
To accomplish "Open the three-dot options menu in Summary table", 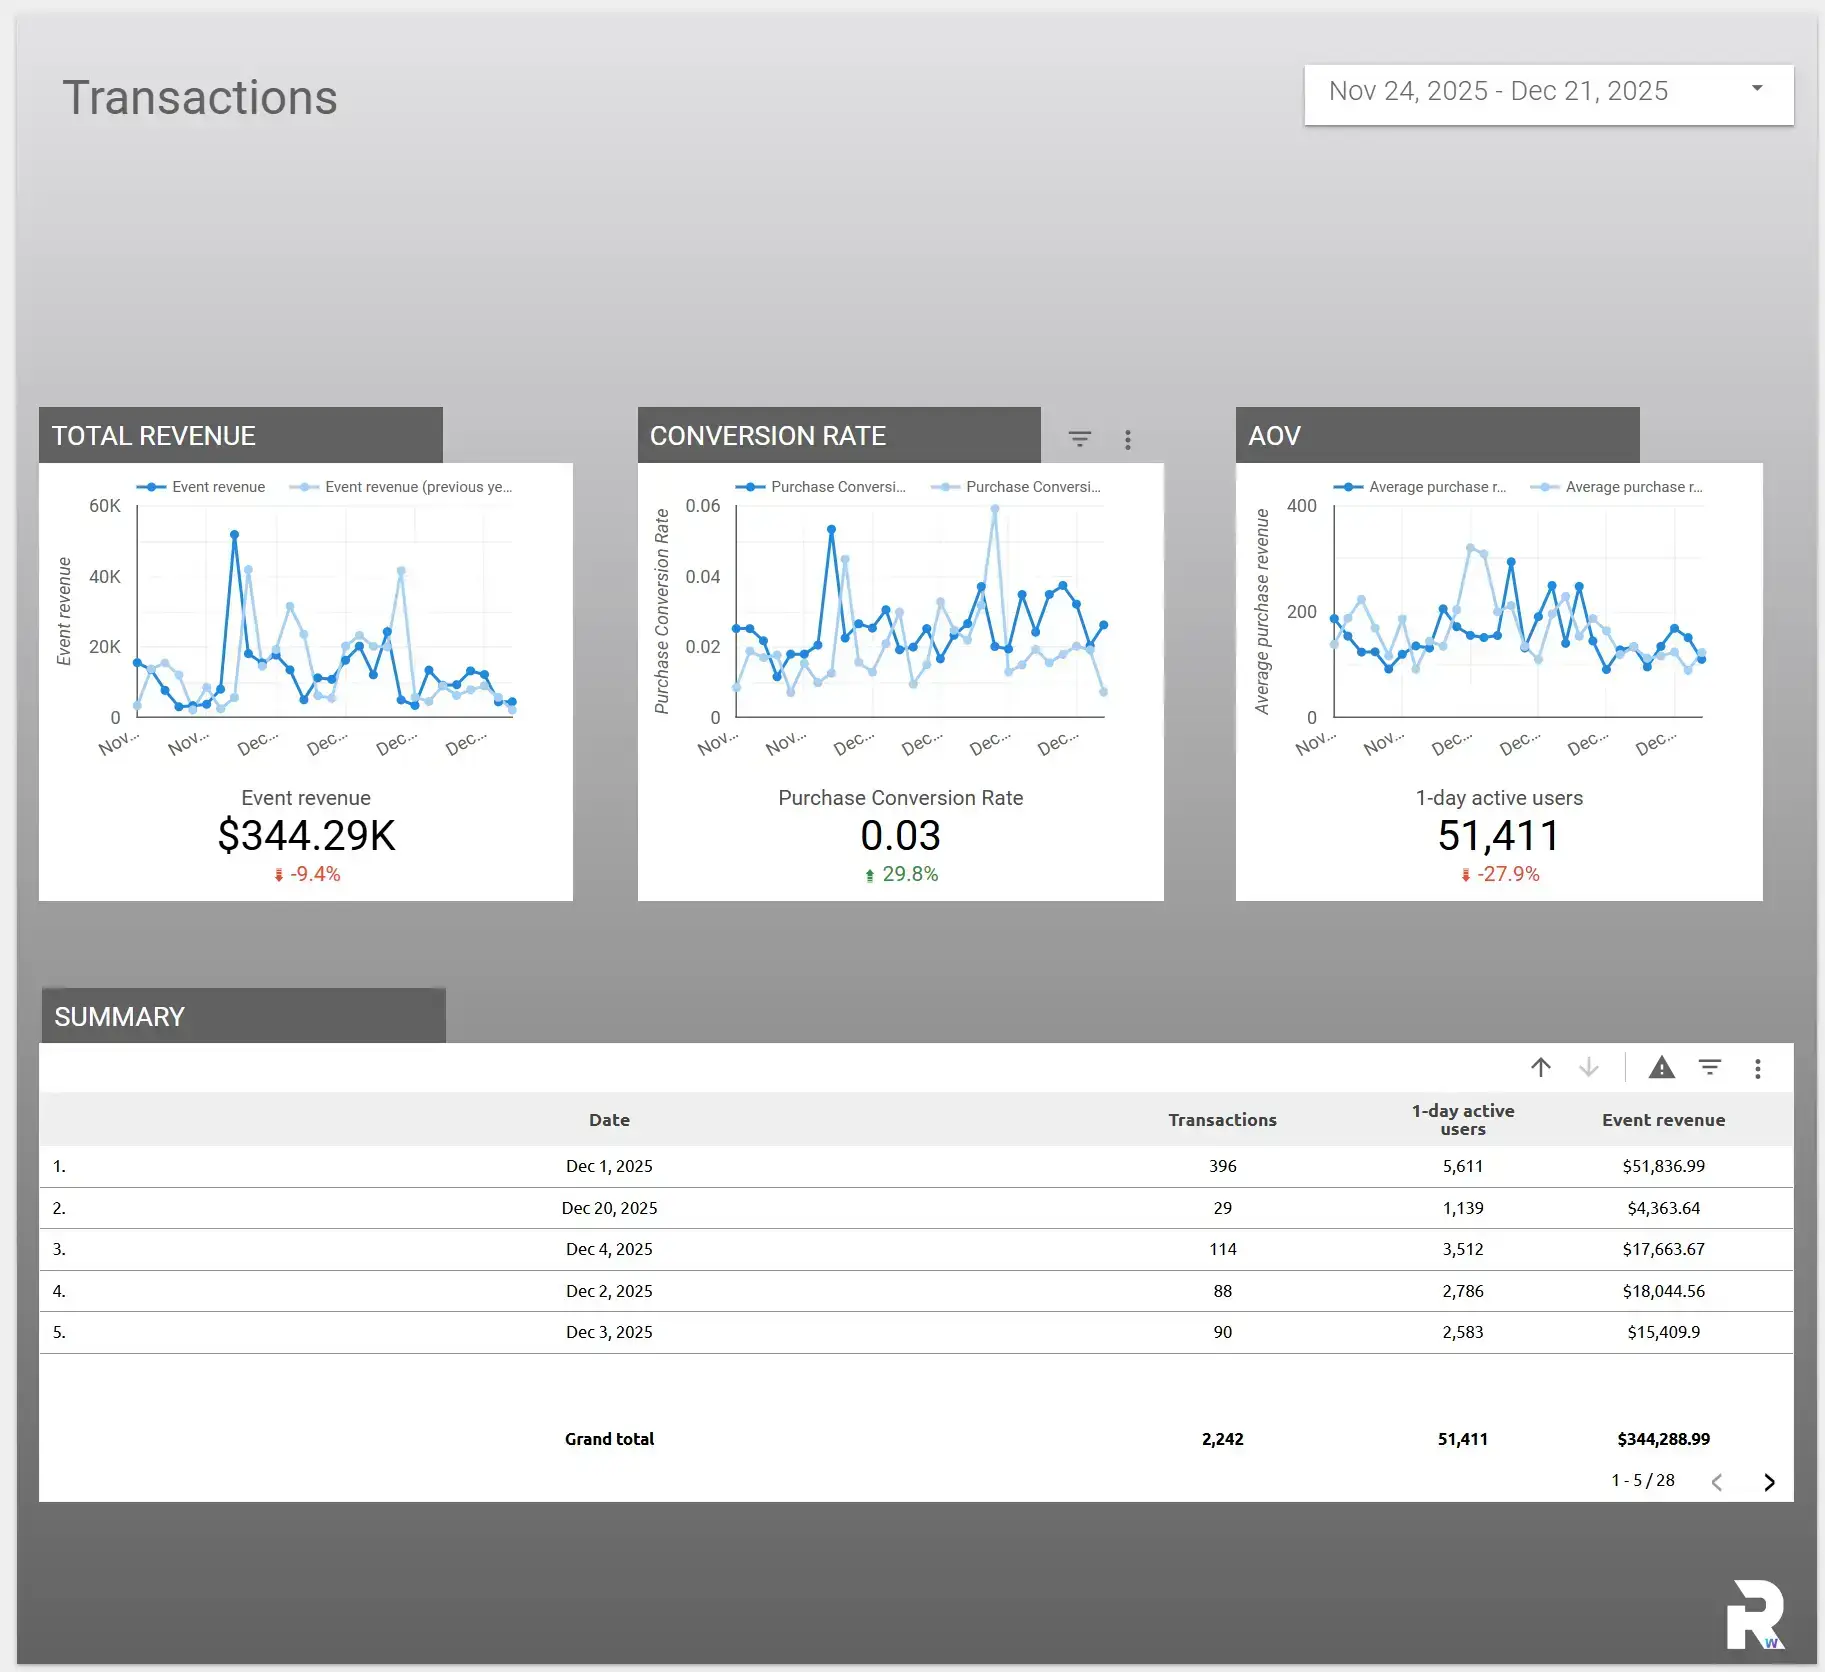I will tap(1756, 1068).
